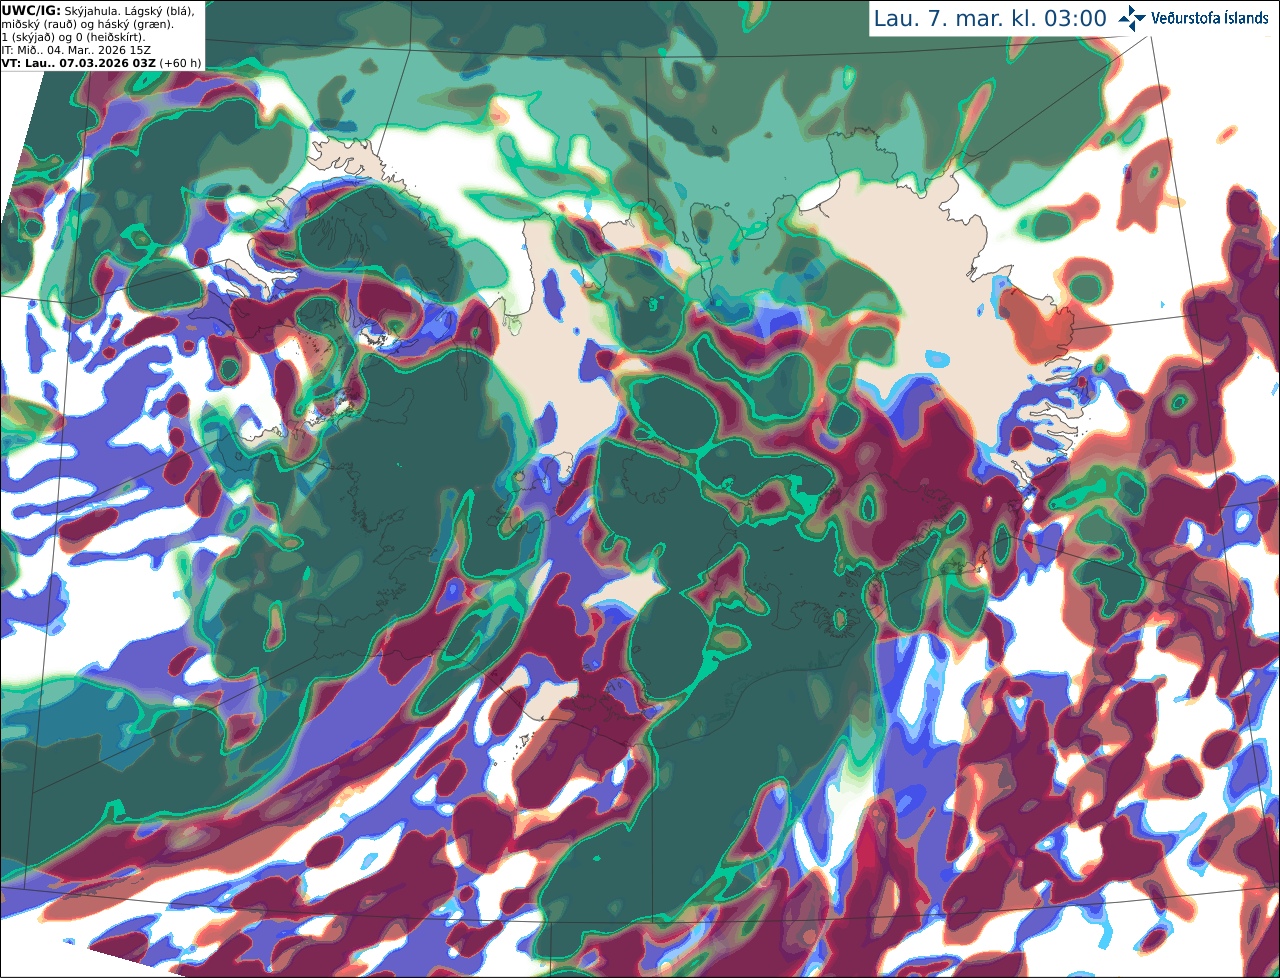Screen dimensions: 1280x978
Task: Click the '(+60 h)' forecast offset text
Action: [x=180, y=63]
